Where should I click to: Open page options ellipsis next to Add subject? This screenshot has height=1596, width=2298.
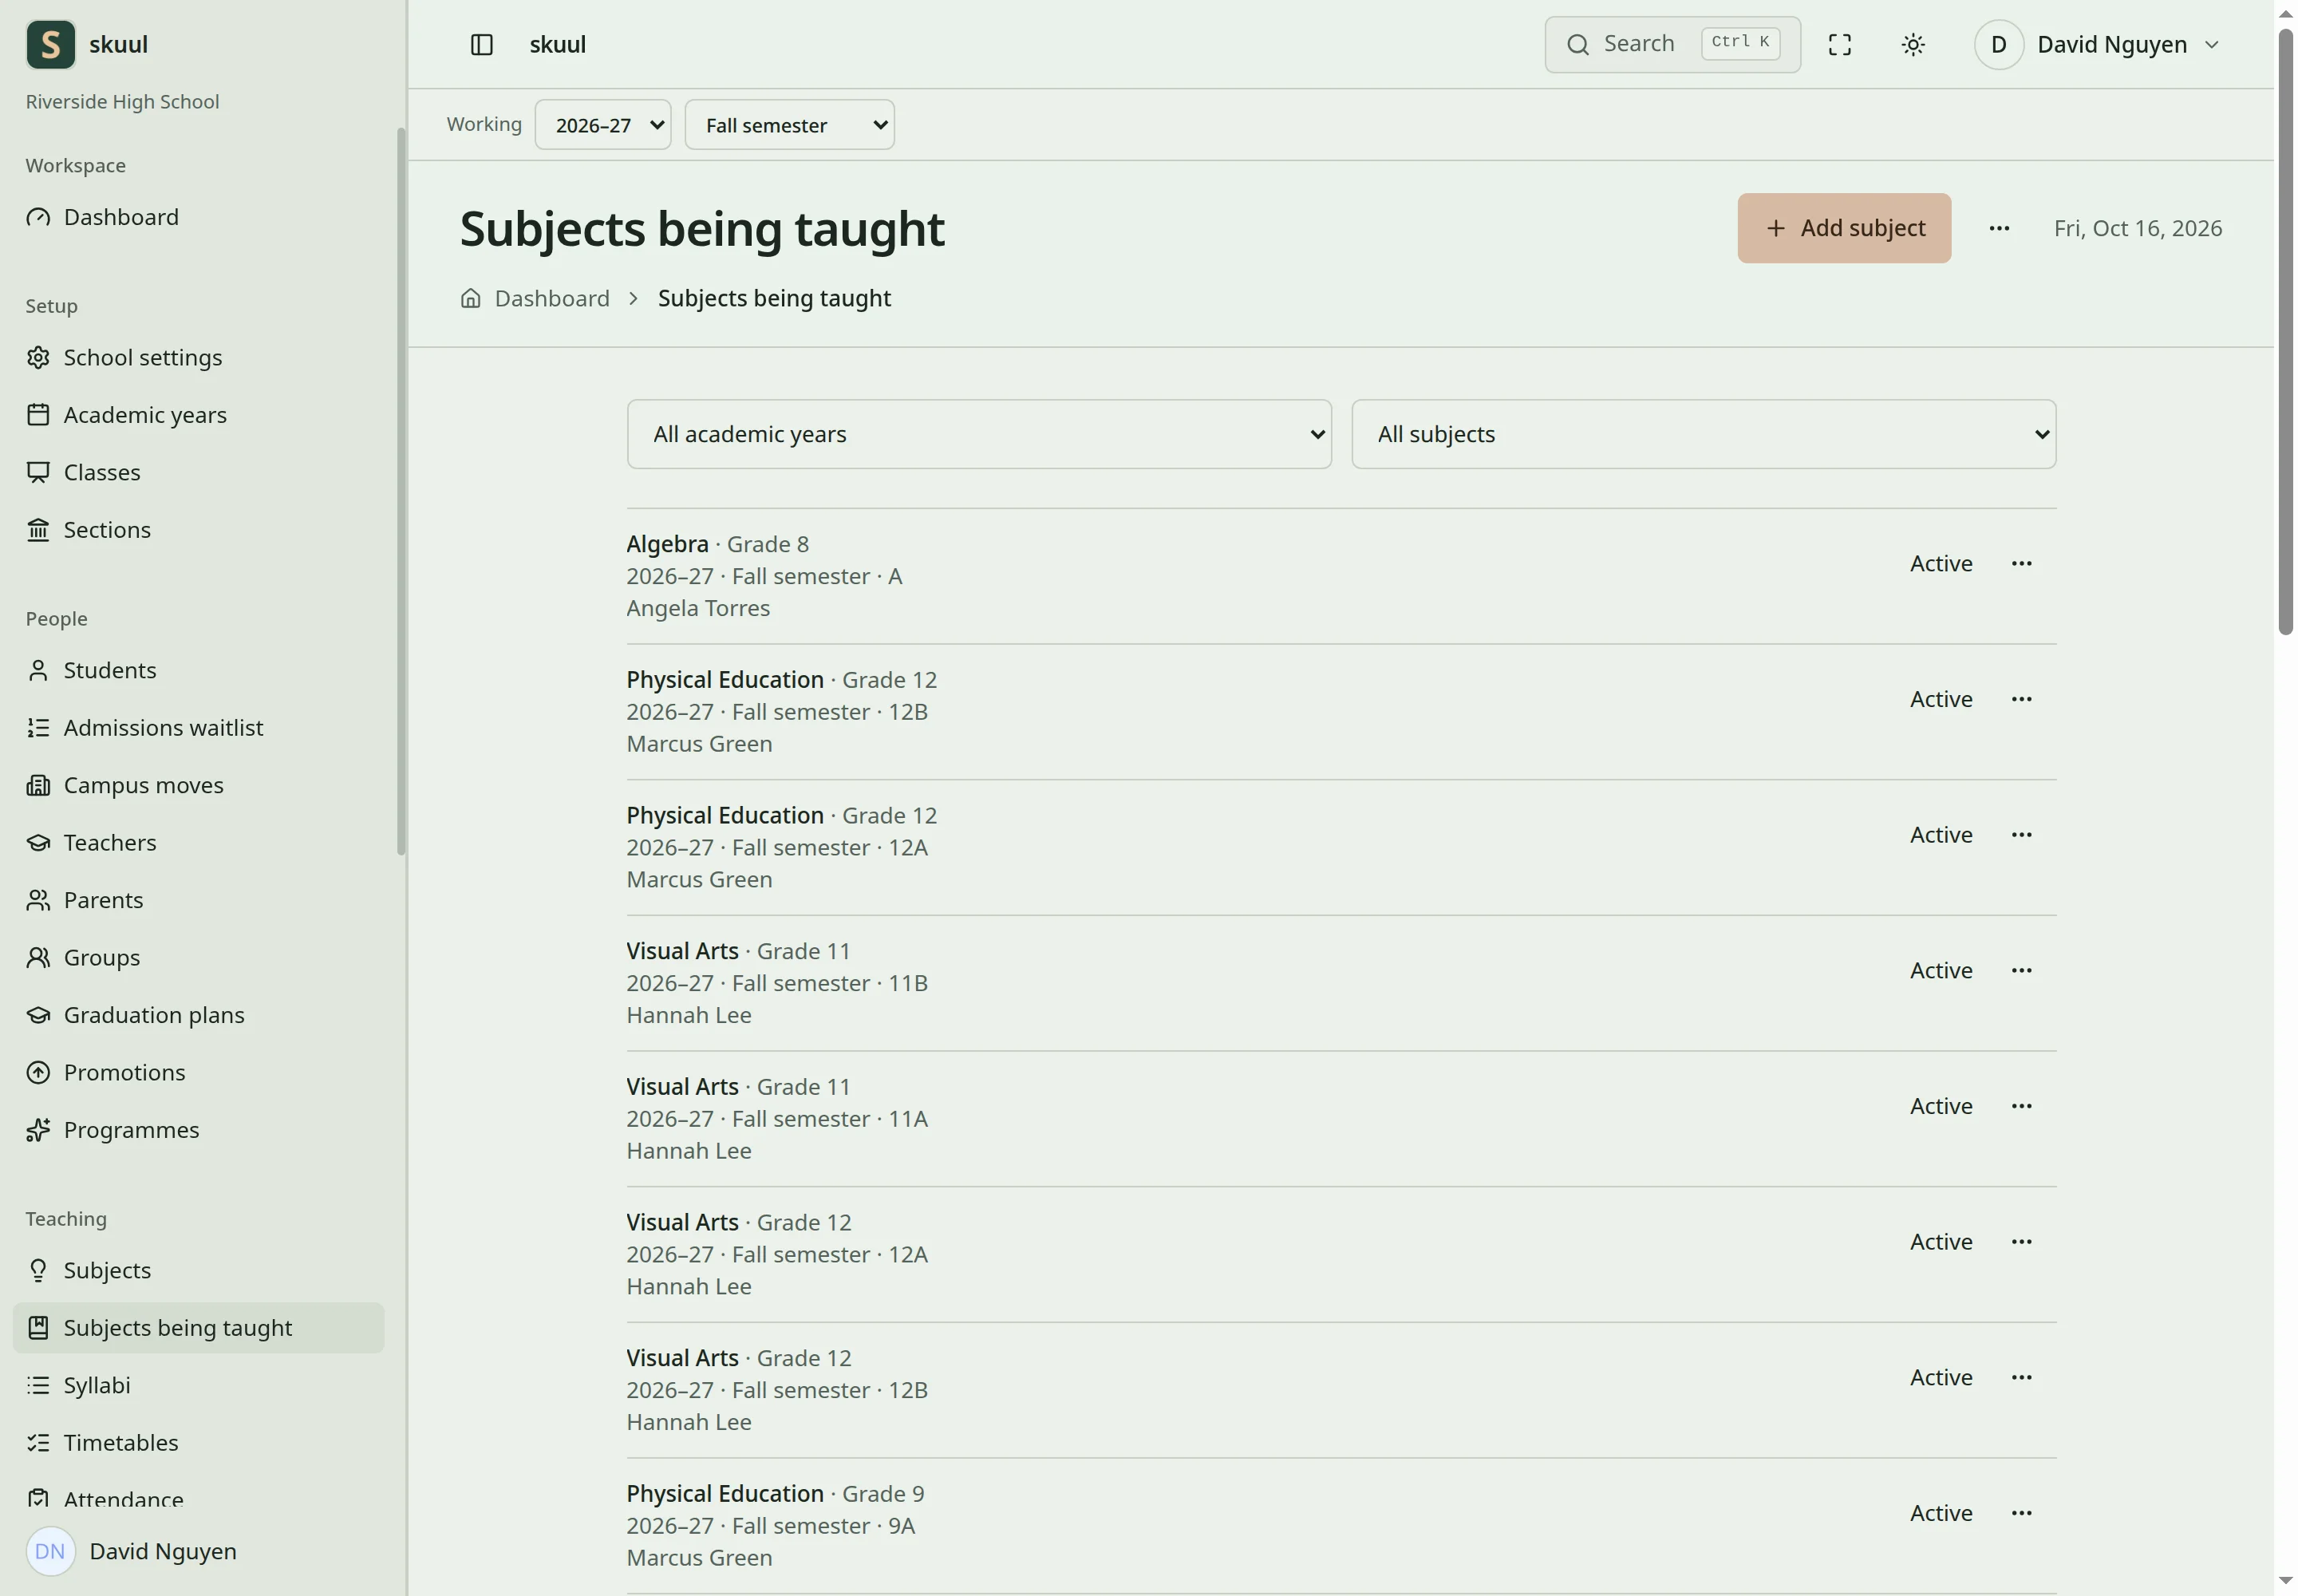pos(1998,228)
